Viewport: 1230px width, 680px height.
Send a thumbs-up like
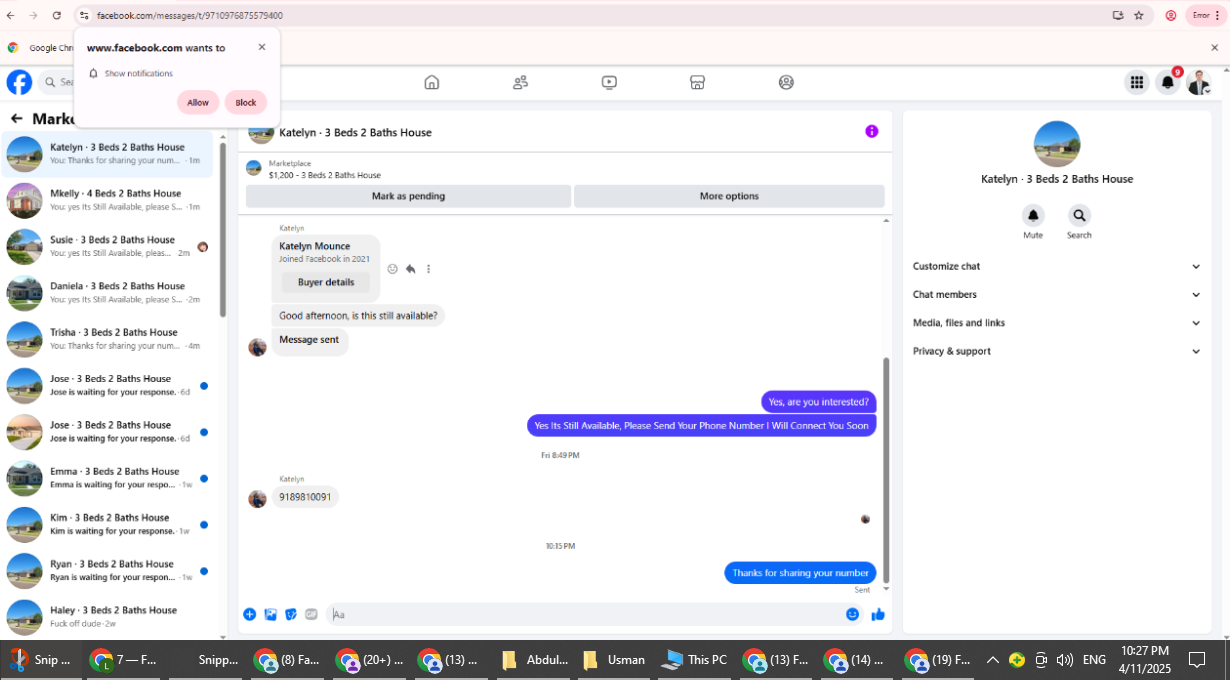(x=878, y=614)
